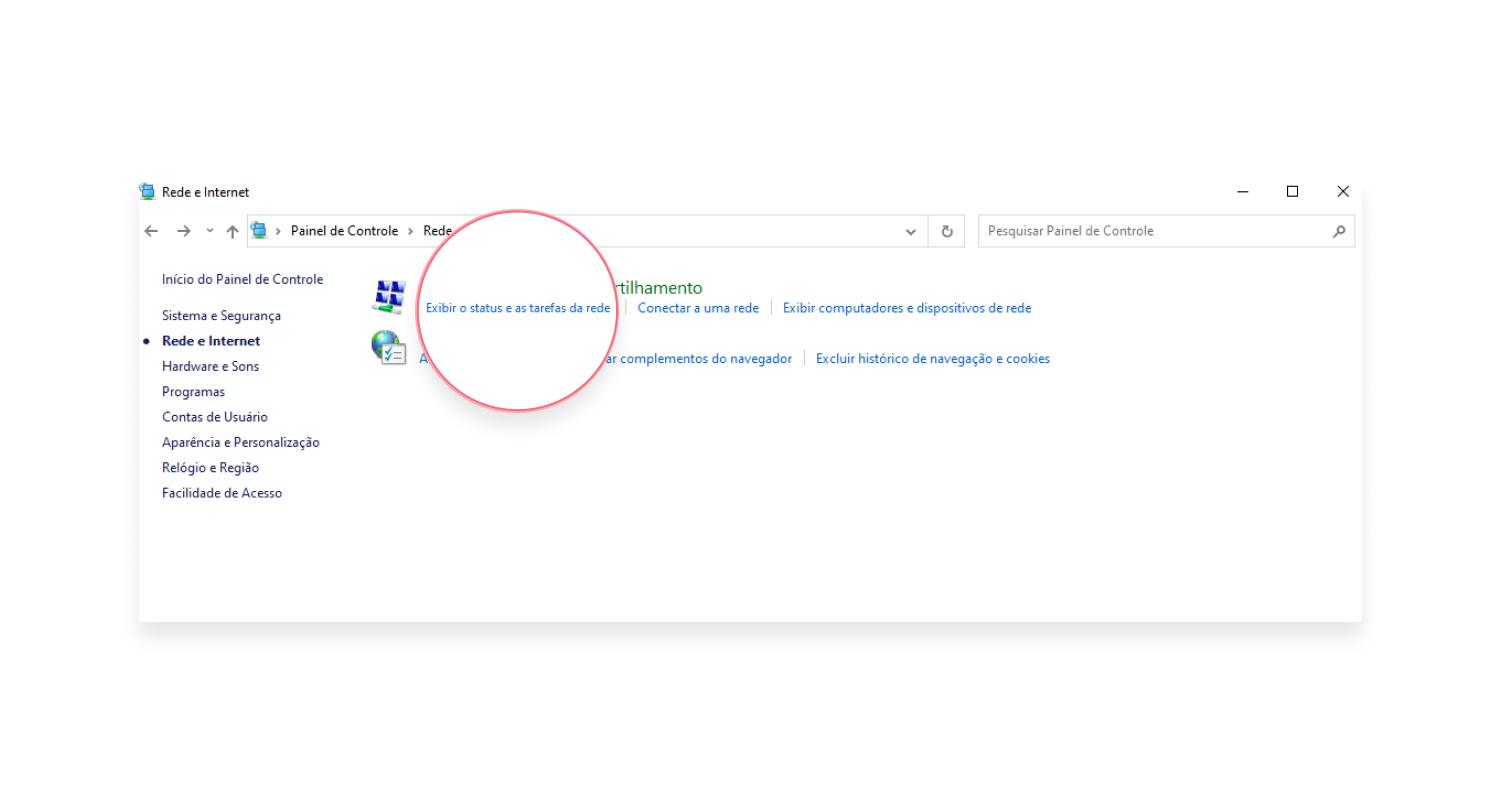Click the Internet Options globe icon
This screenshot has width=1500, height=800.
388,348
